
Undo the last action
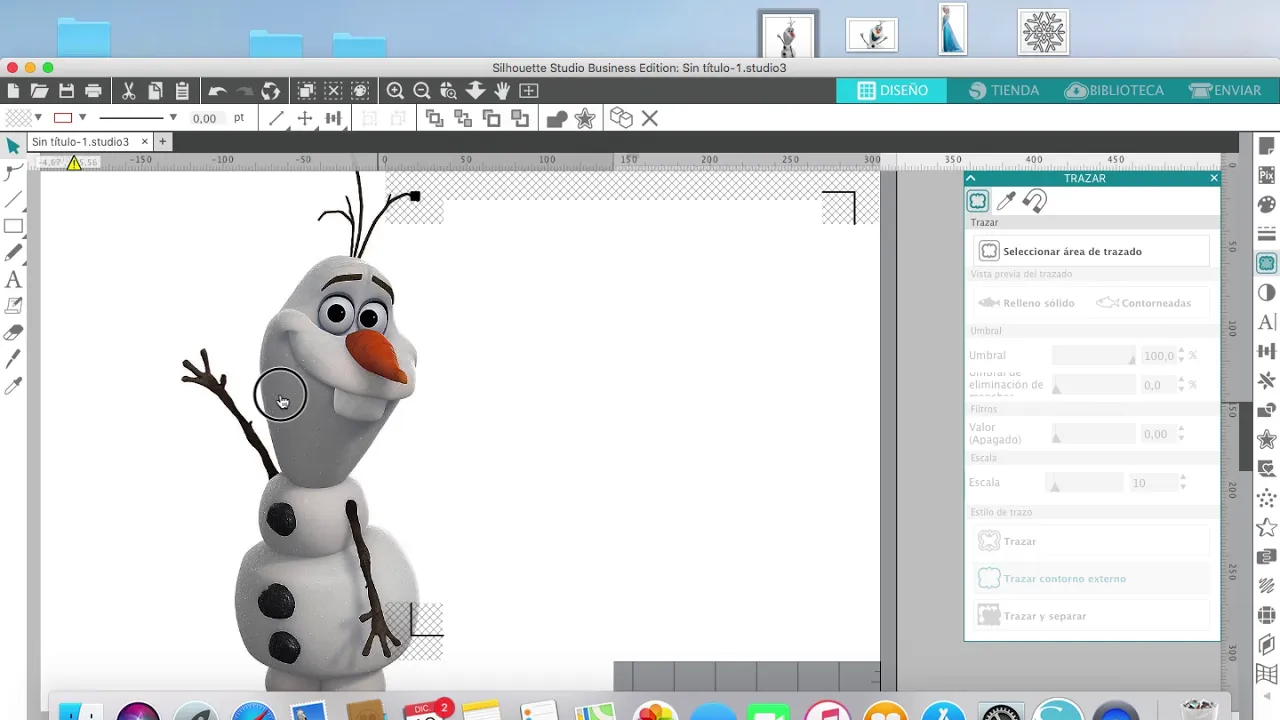click(x=217, y=91)
